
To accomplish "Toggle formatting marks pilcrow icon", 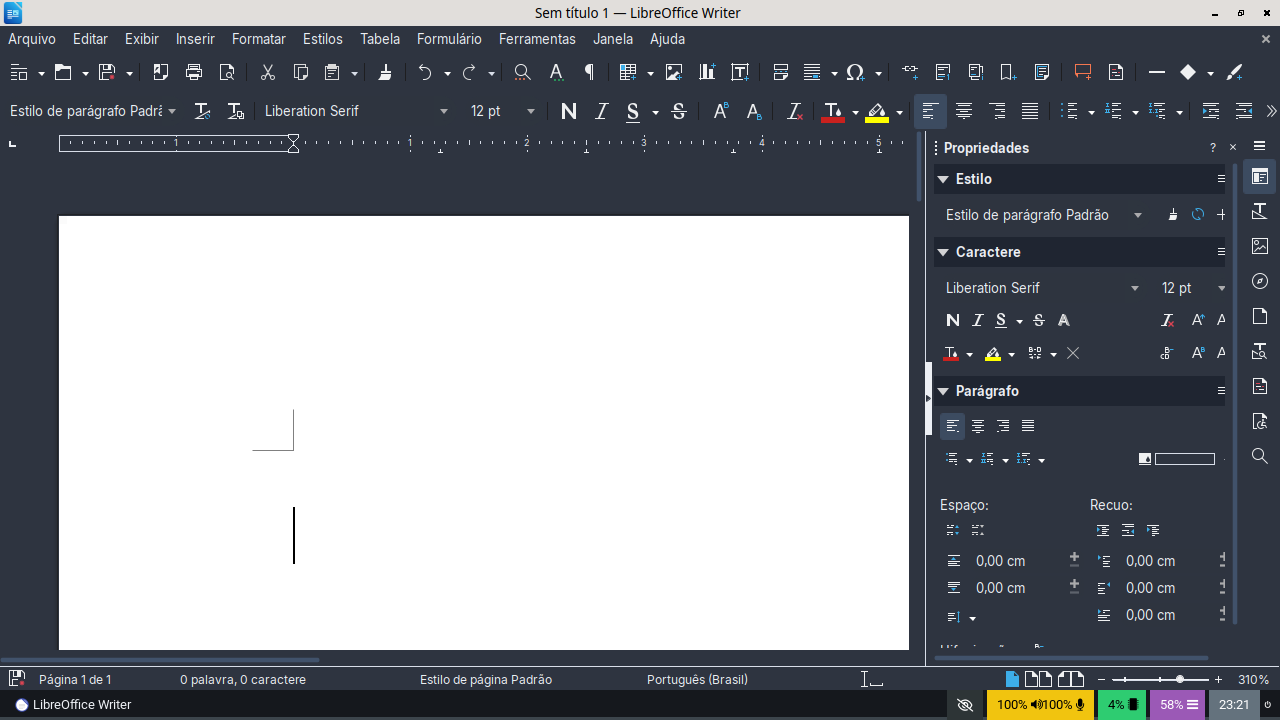I will 589,72.
